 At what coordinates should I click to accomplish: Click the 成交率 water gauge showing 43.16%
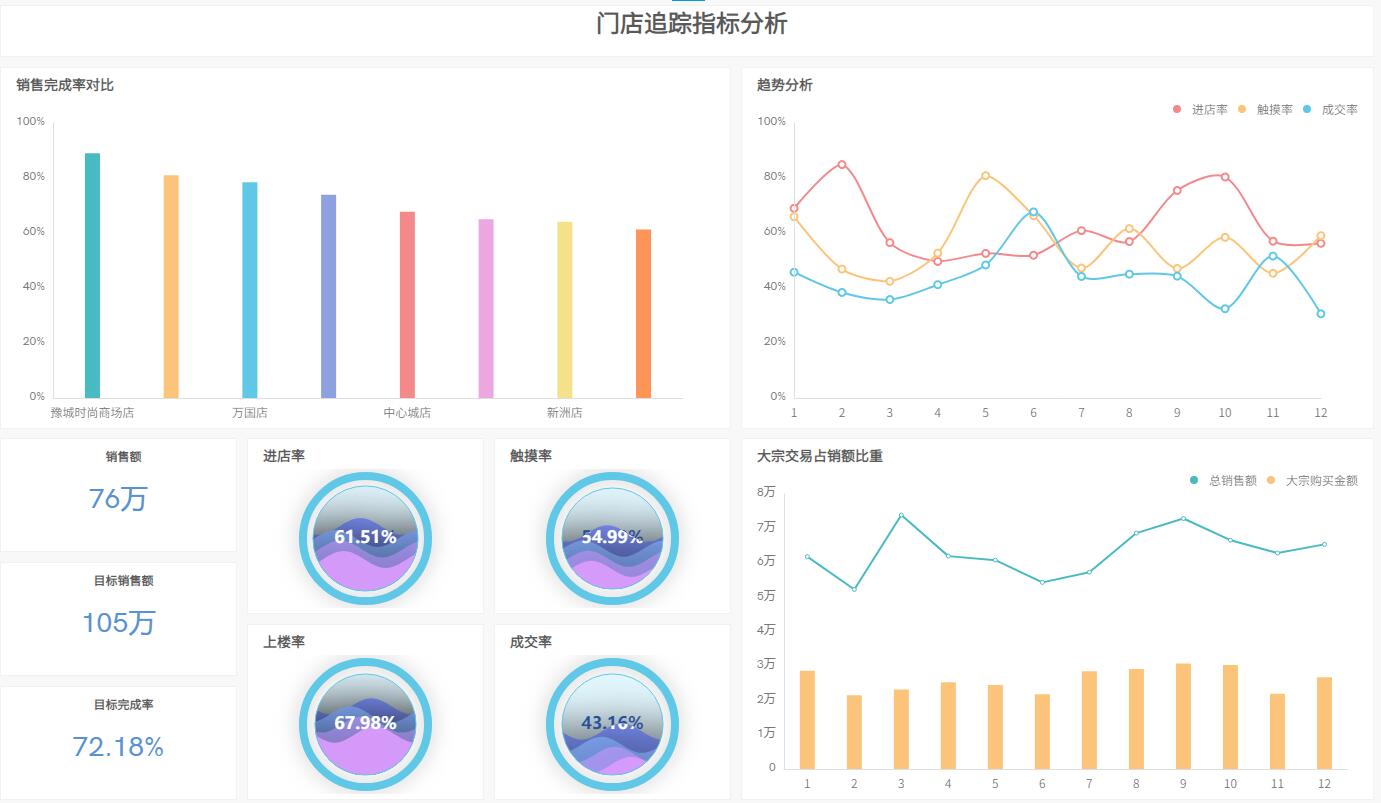click(611, 723)
